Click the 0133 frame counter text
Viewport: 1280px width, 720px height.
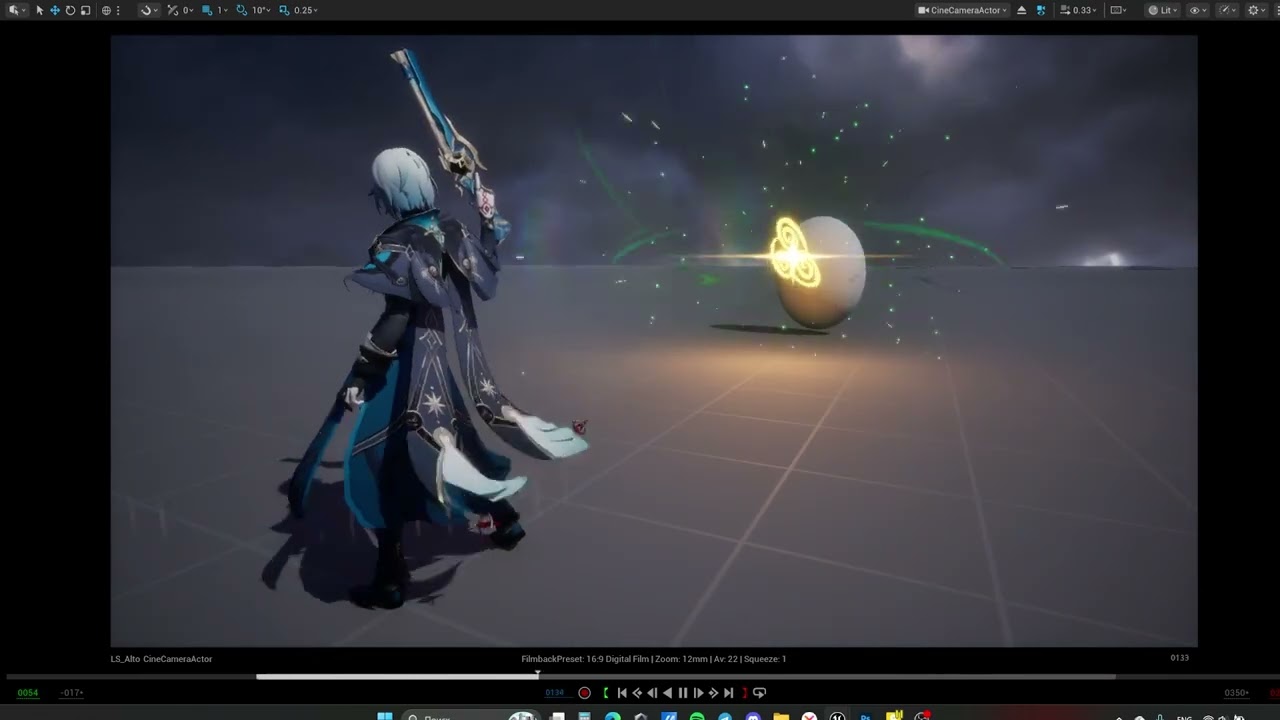tap(1180, 658)
